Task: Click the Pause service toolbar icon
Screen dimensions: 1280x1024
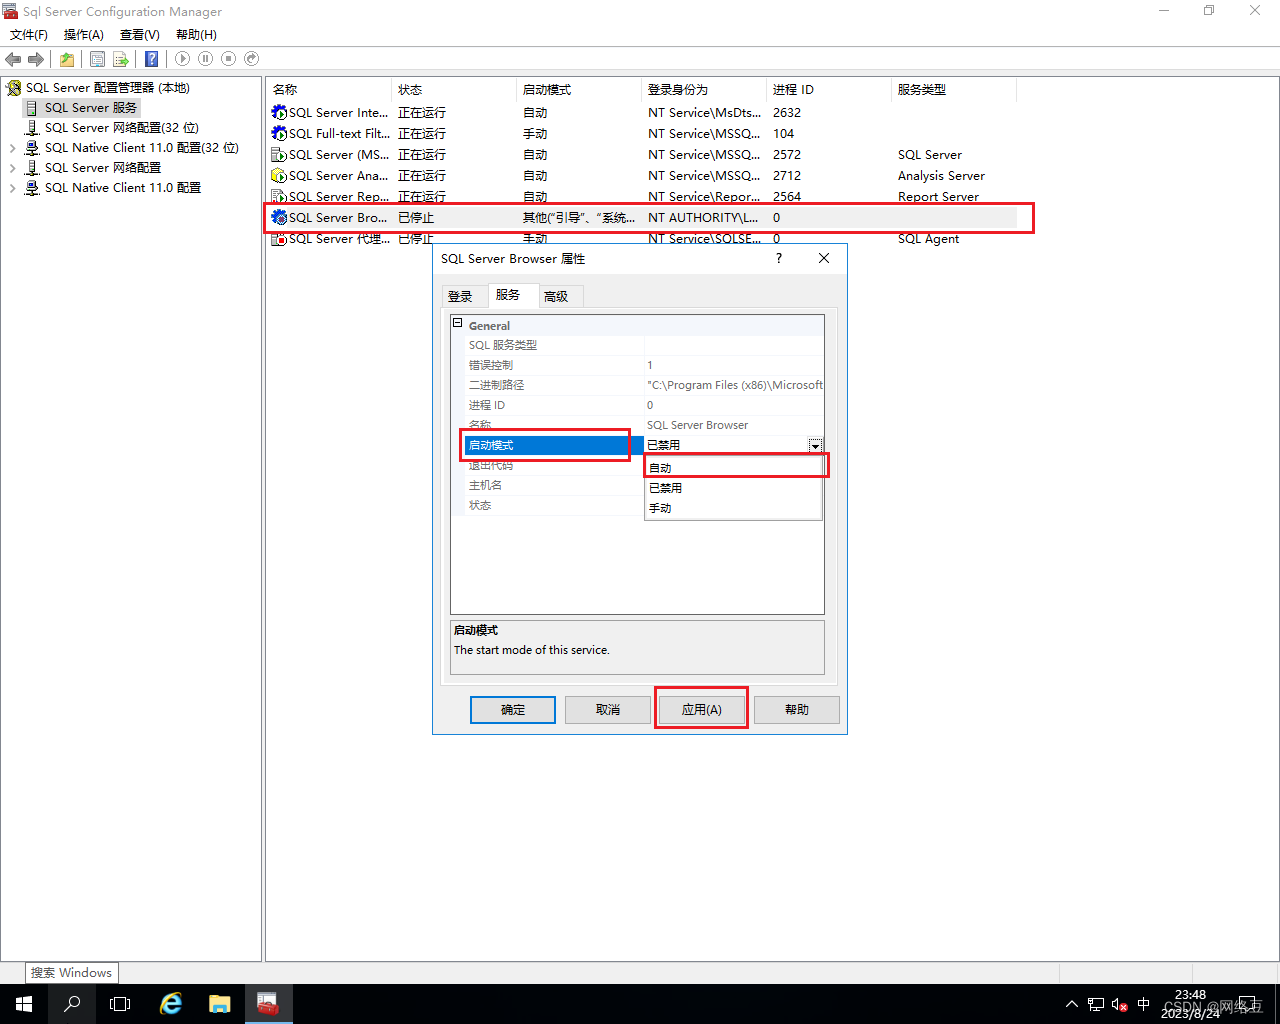Action: pos(205,59)
